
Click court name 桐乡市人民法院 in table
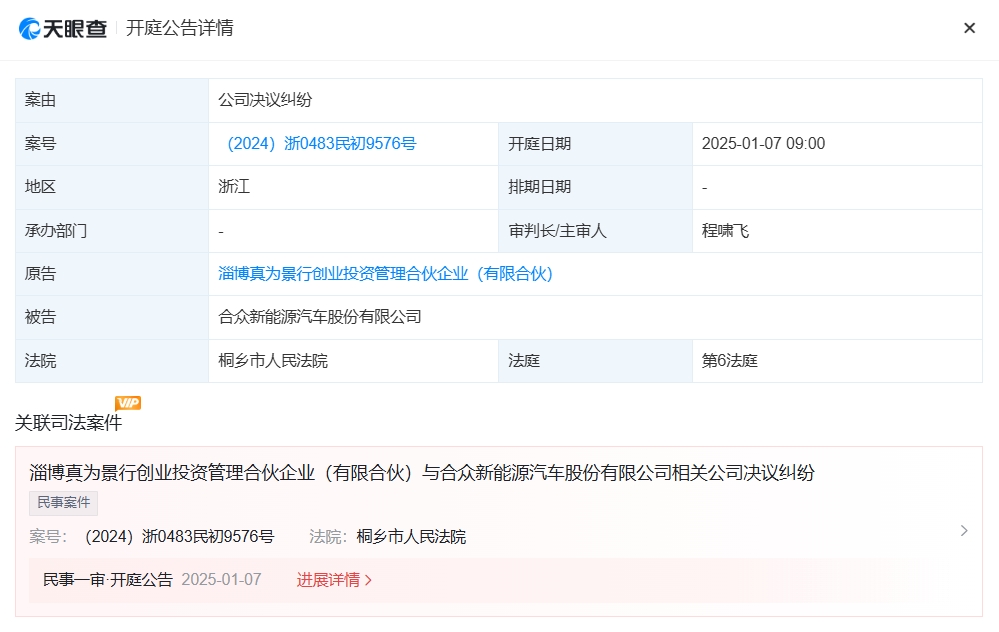click(273, 361)
